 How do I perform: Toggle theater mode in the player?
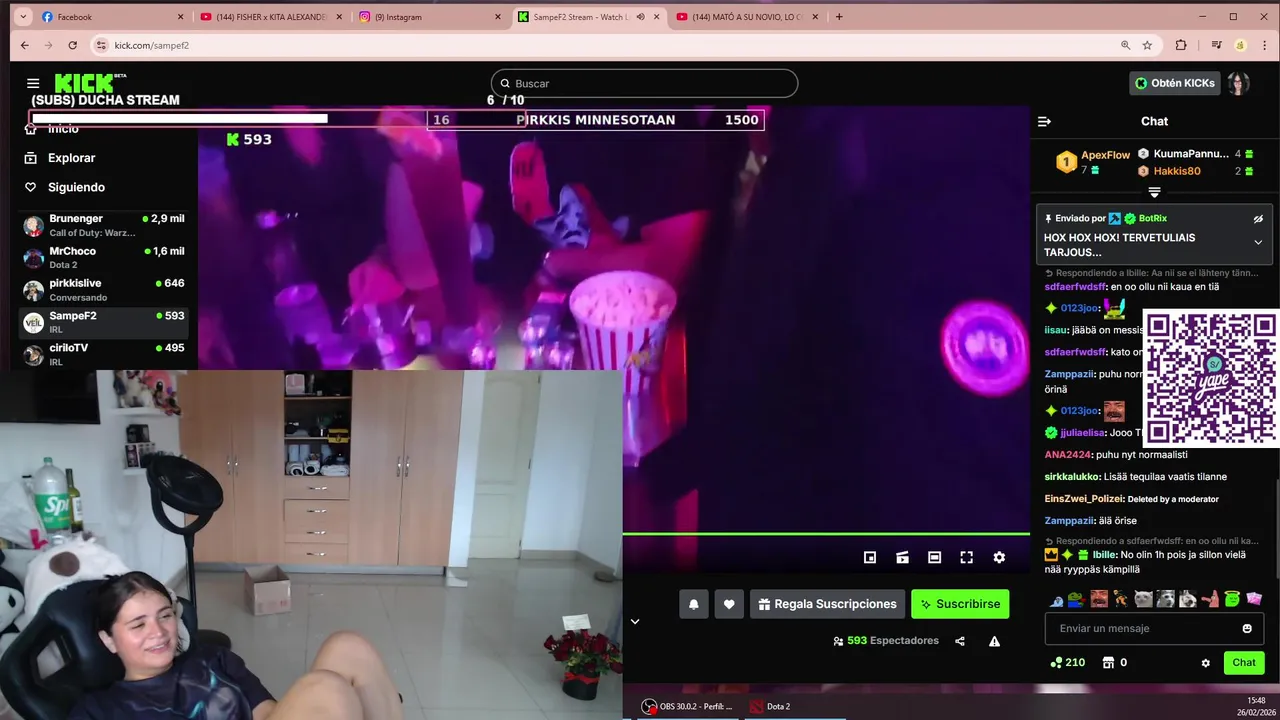point(934,557)
